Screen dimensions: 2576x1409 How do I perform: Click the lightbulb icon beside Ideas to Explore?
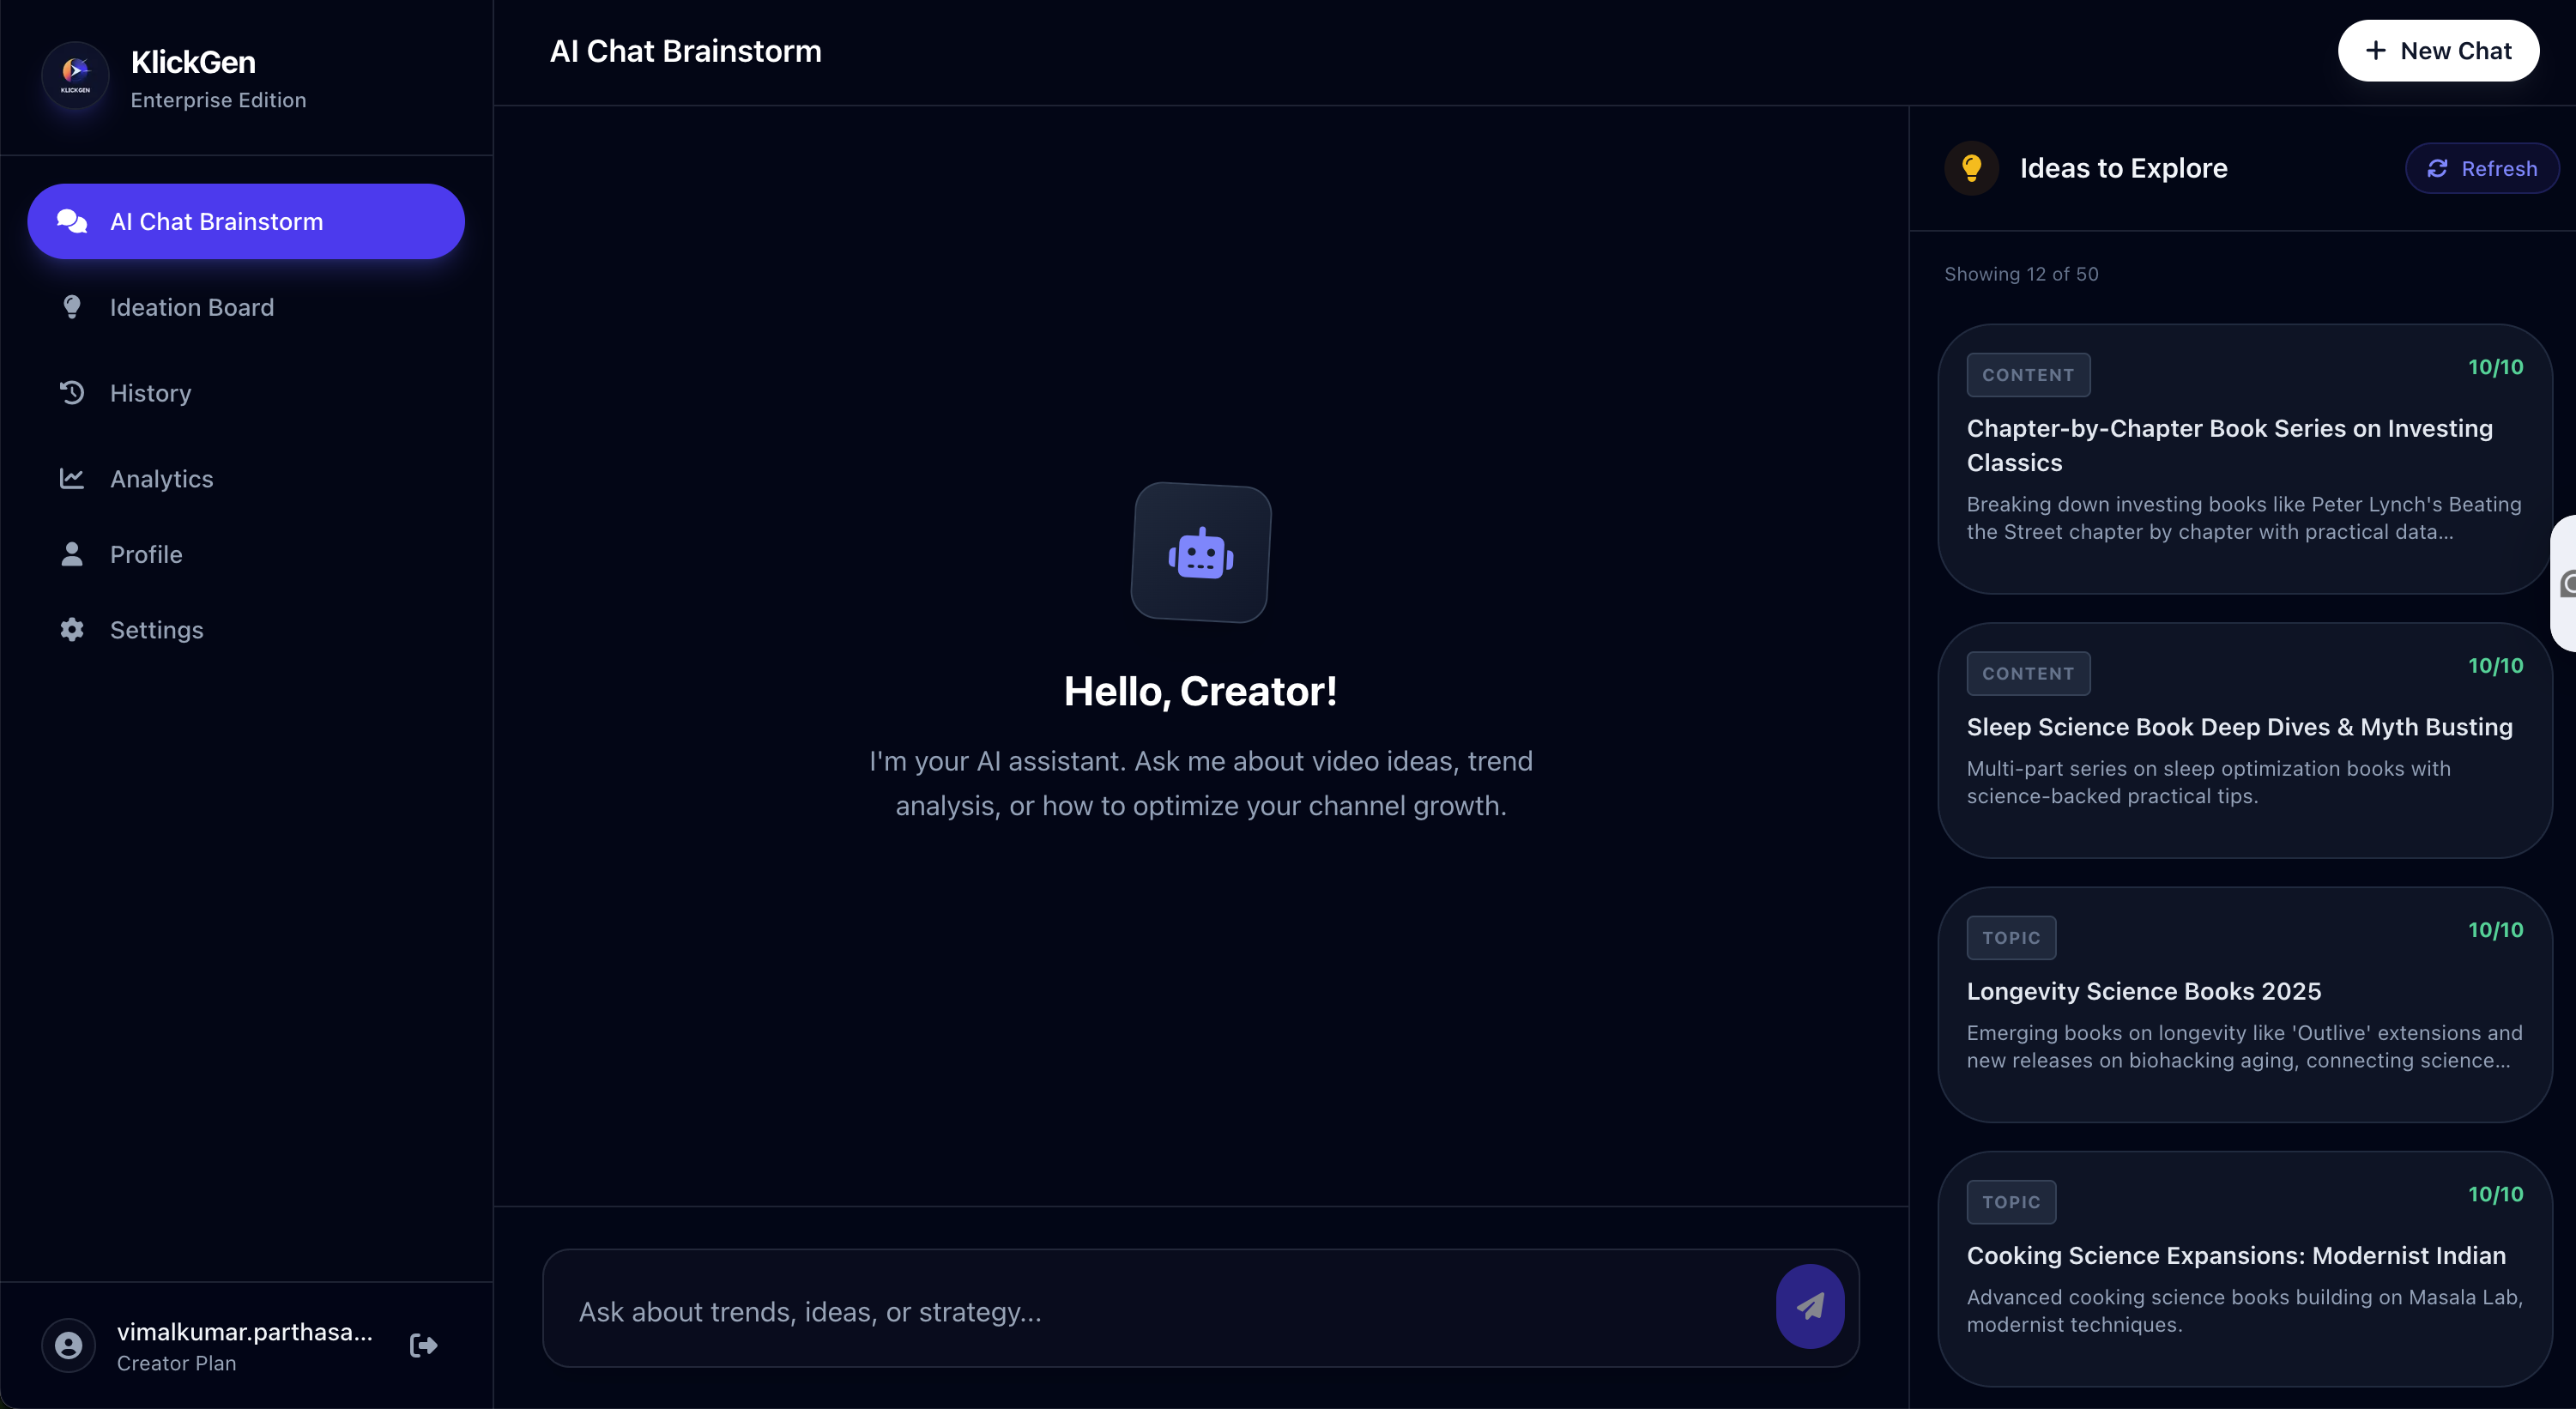(1971, 167)
